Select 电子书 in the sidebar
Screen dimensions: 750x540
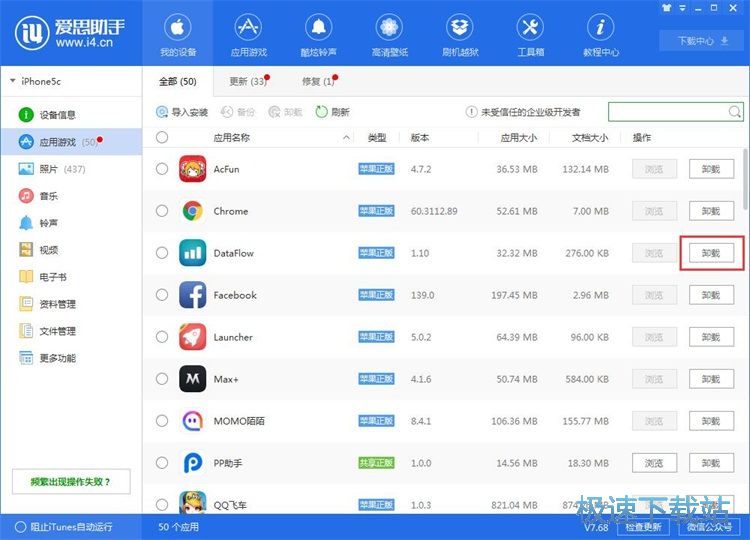(72, 277)
